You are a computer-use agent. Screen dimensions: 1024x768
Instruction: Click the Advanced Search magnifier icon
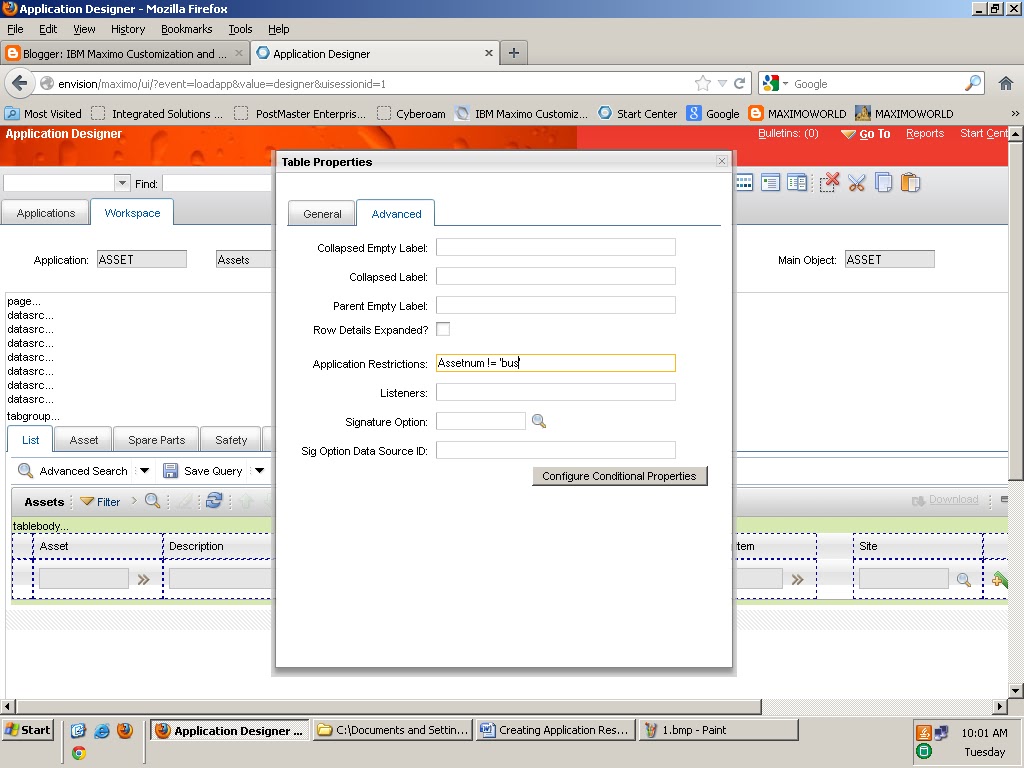23,470
